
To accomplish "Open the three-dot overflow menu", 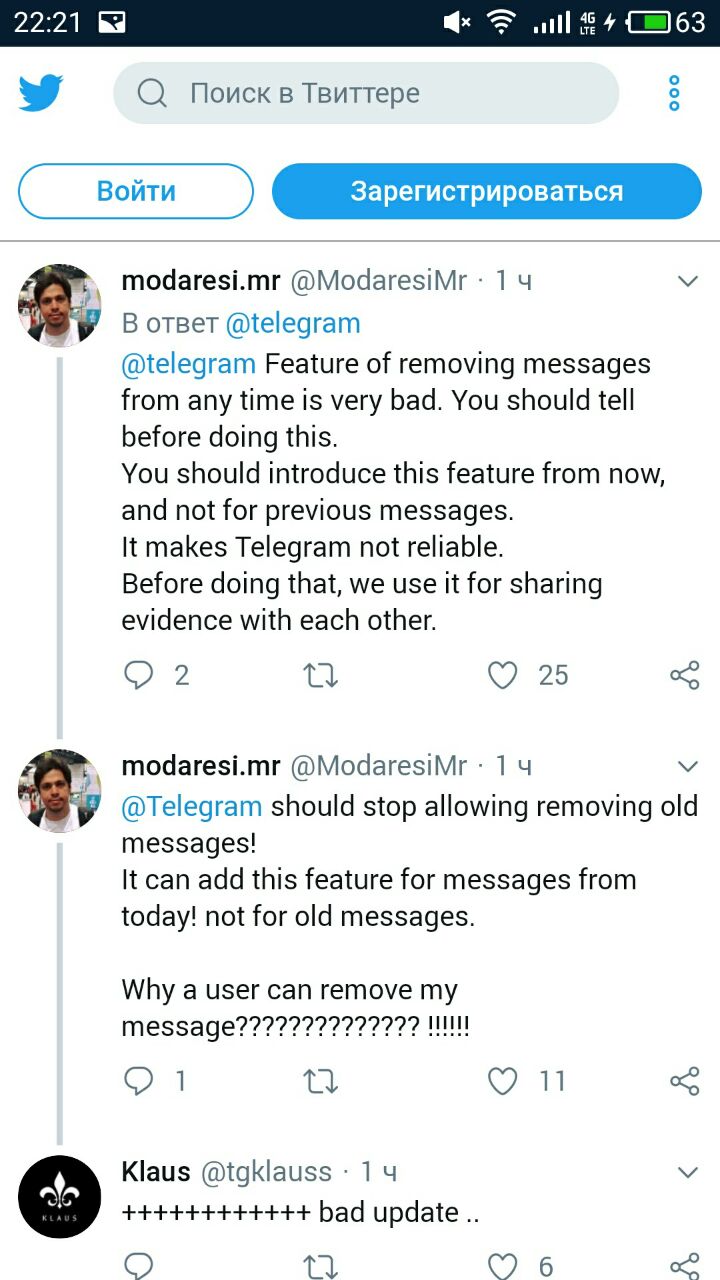I will point(674,93).
